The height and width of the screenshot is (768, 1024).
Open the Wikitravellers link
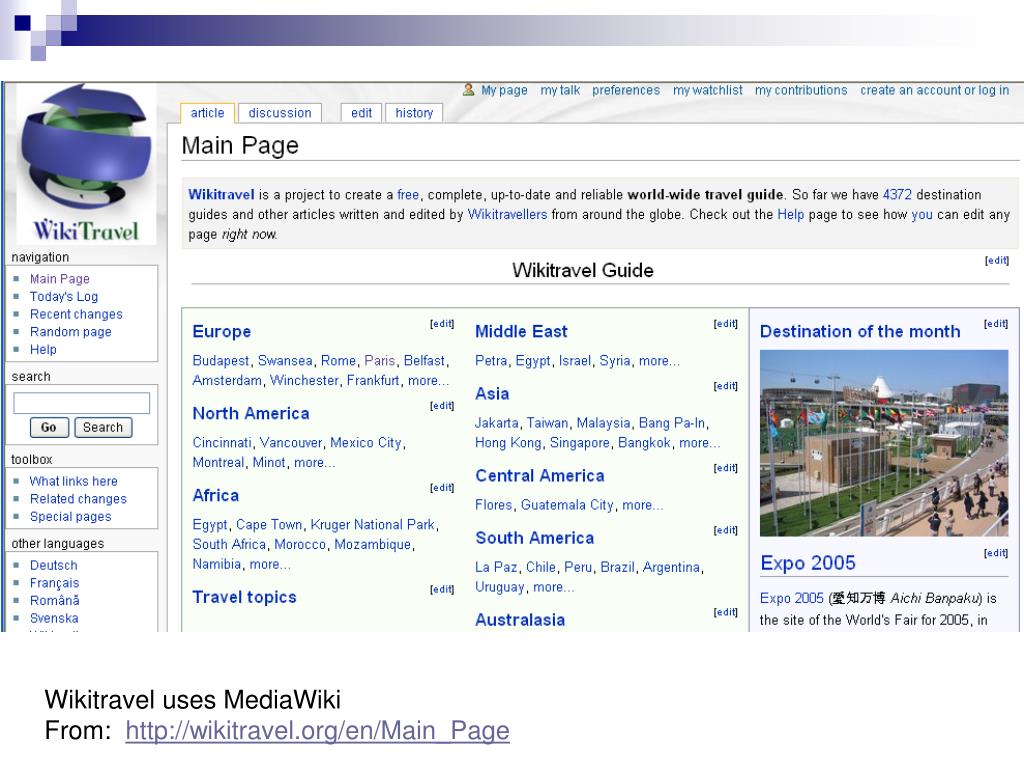click(x=507, y=214)
